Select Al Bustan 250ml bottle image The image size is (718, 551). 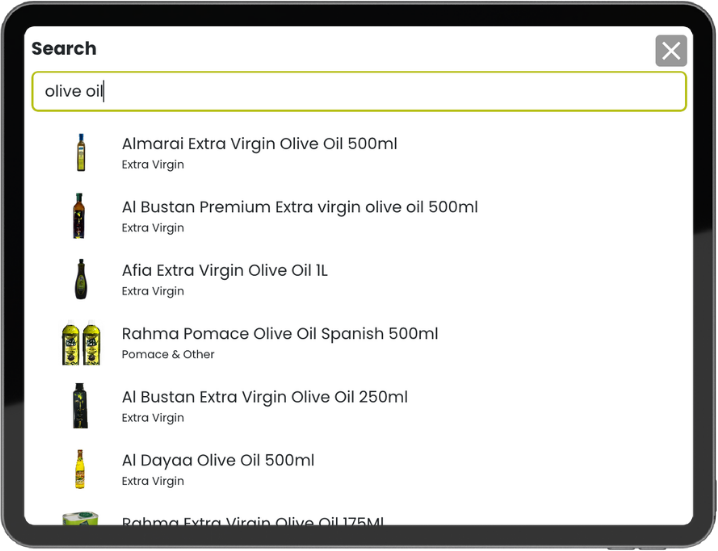[80, 406]
